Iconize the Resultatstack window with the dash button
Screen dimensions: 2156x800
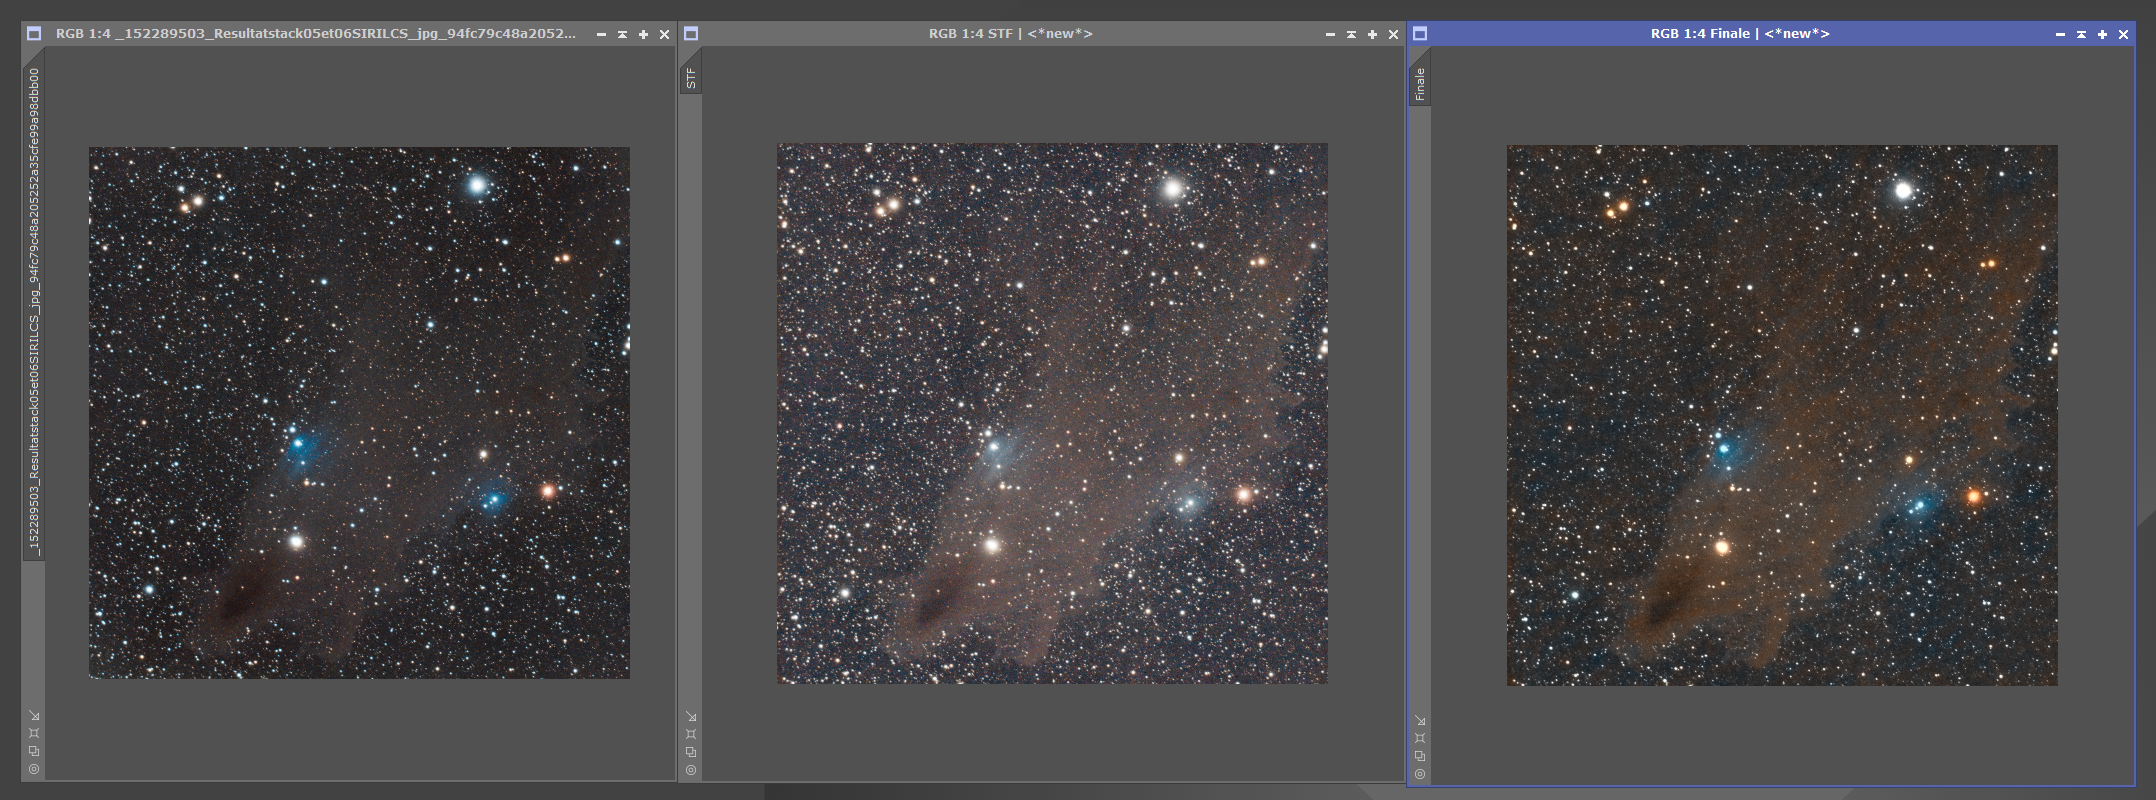coord(601,34)
